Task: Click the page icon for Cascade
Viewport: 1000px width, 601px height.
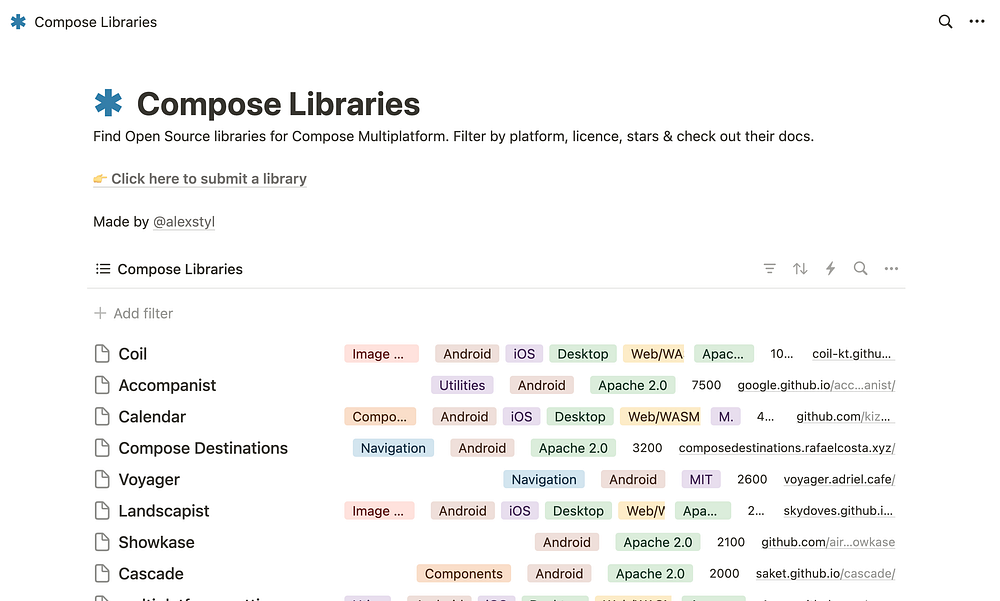Action: (x=102, y=573)
